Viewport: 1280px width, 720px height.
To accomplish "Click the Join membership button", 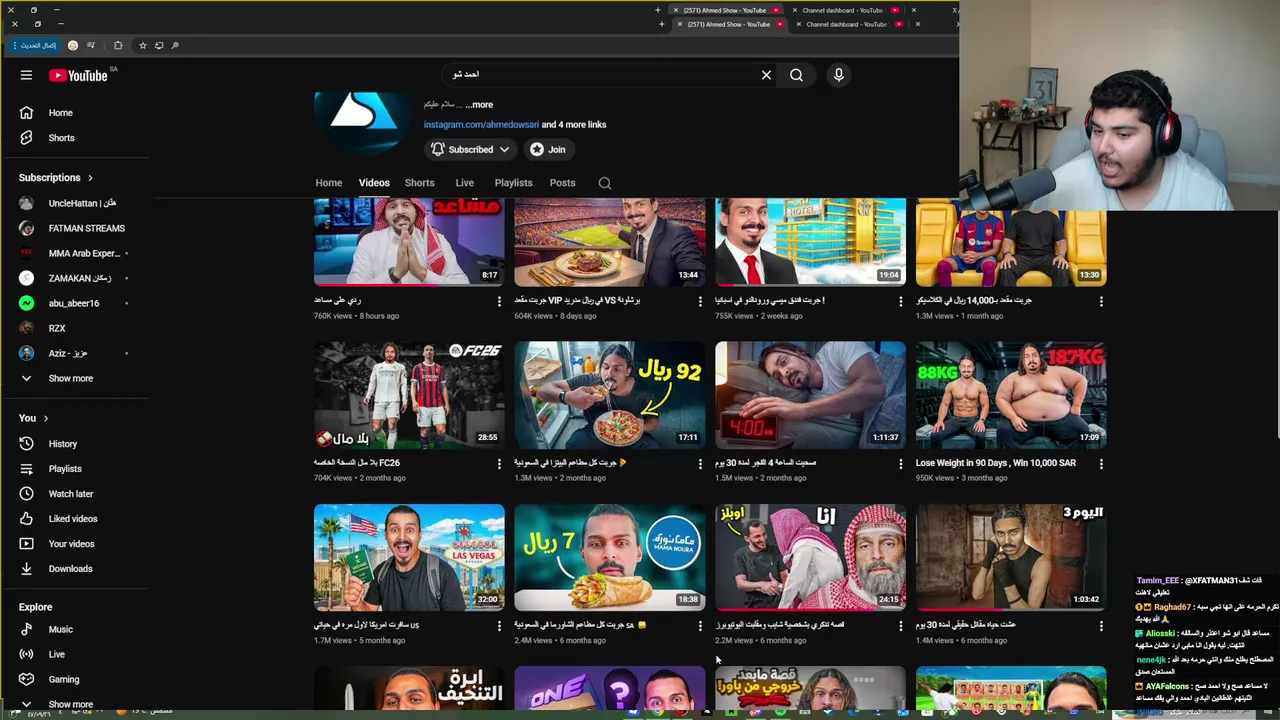I will 548,149.
